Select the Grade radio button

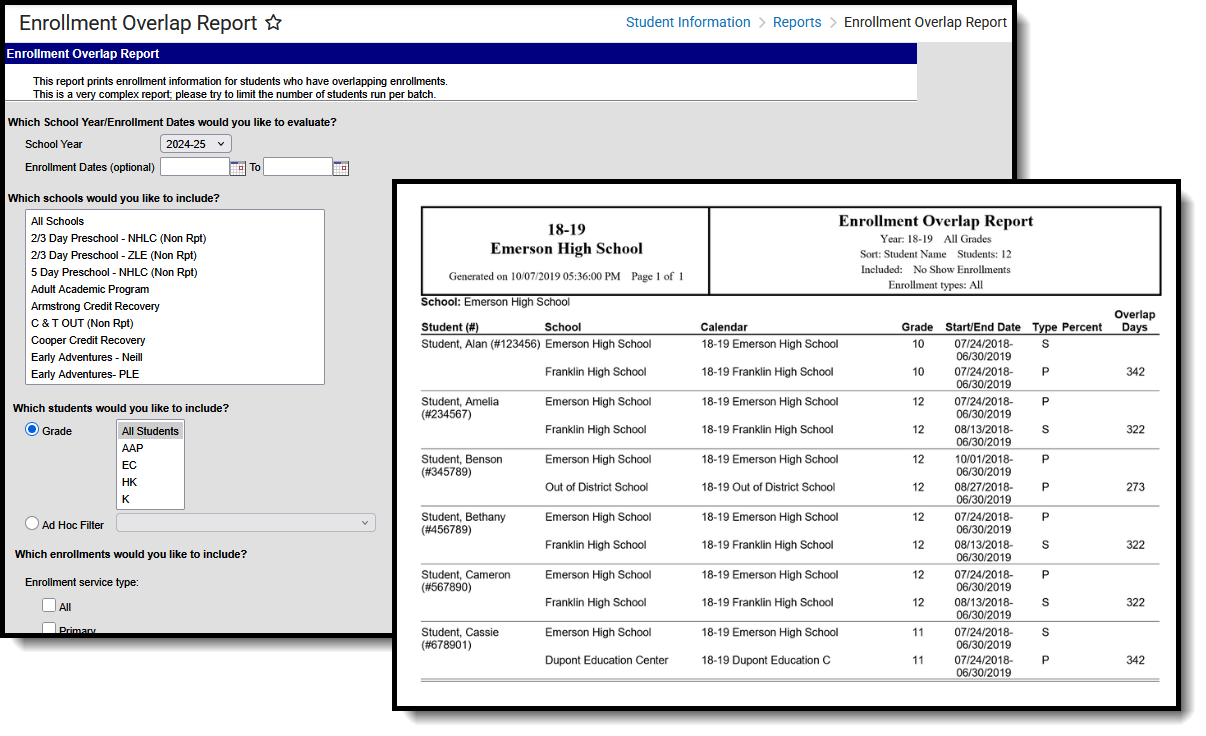click(32, 430)
